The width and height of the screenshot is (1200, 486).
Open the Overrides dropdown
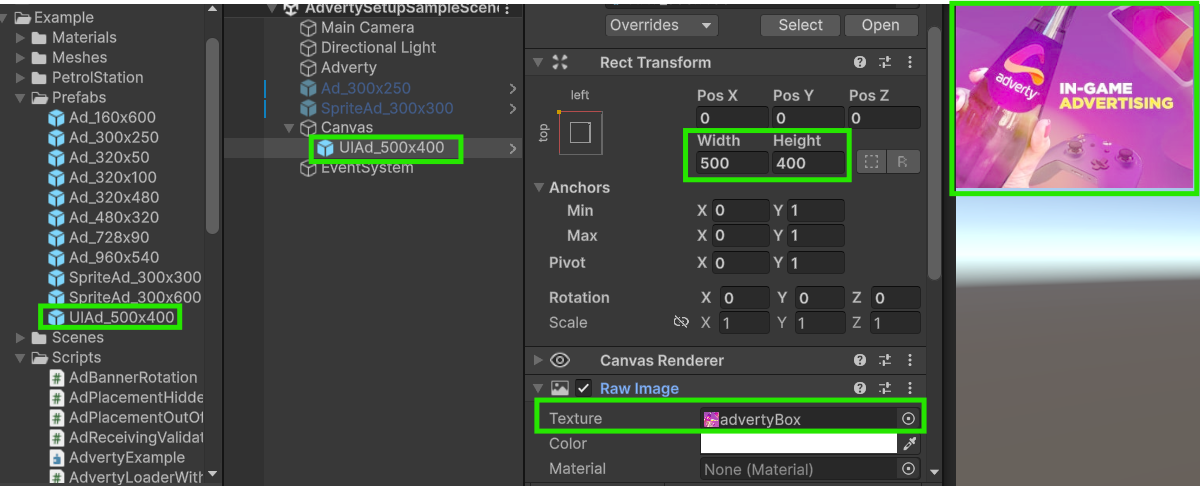[x=661, y=25]
